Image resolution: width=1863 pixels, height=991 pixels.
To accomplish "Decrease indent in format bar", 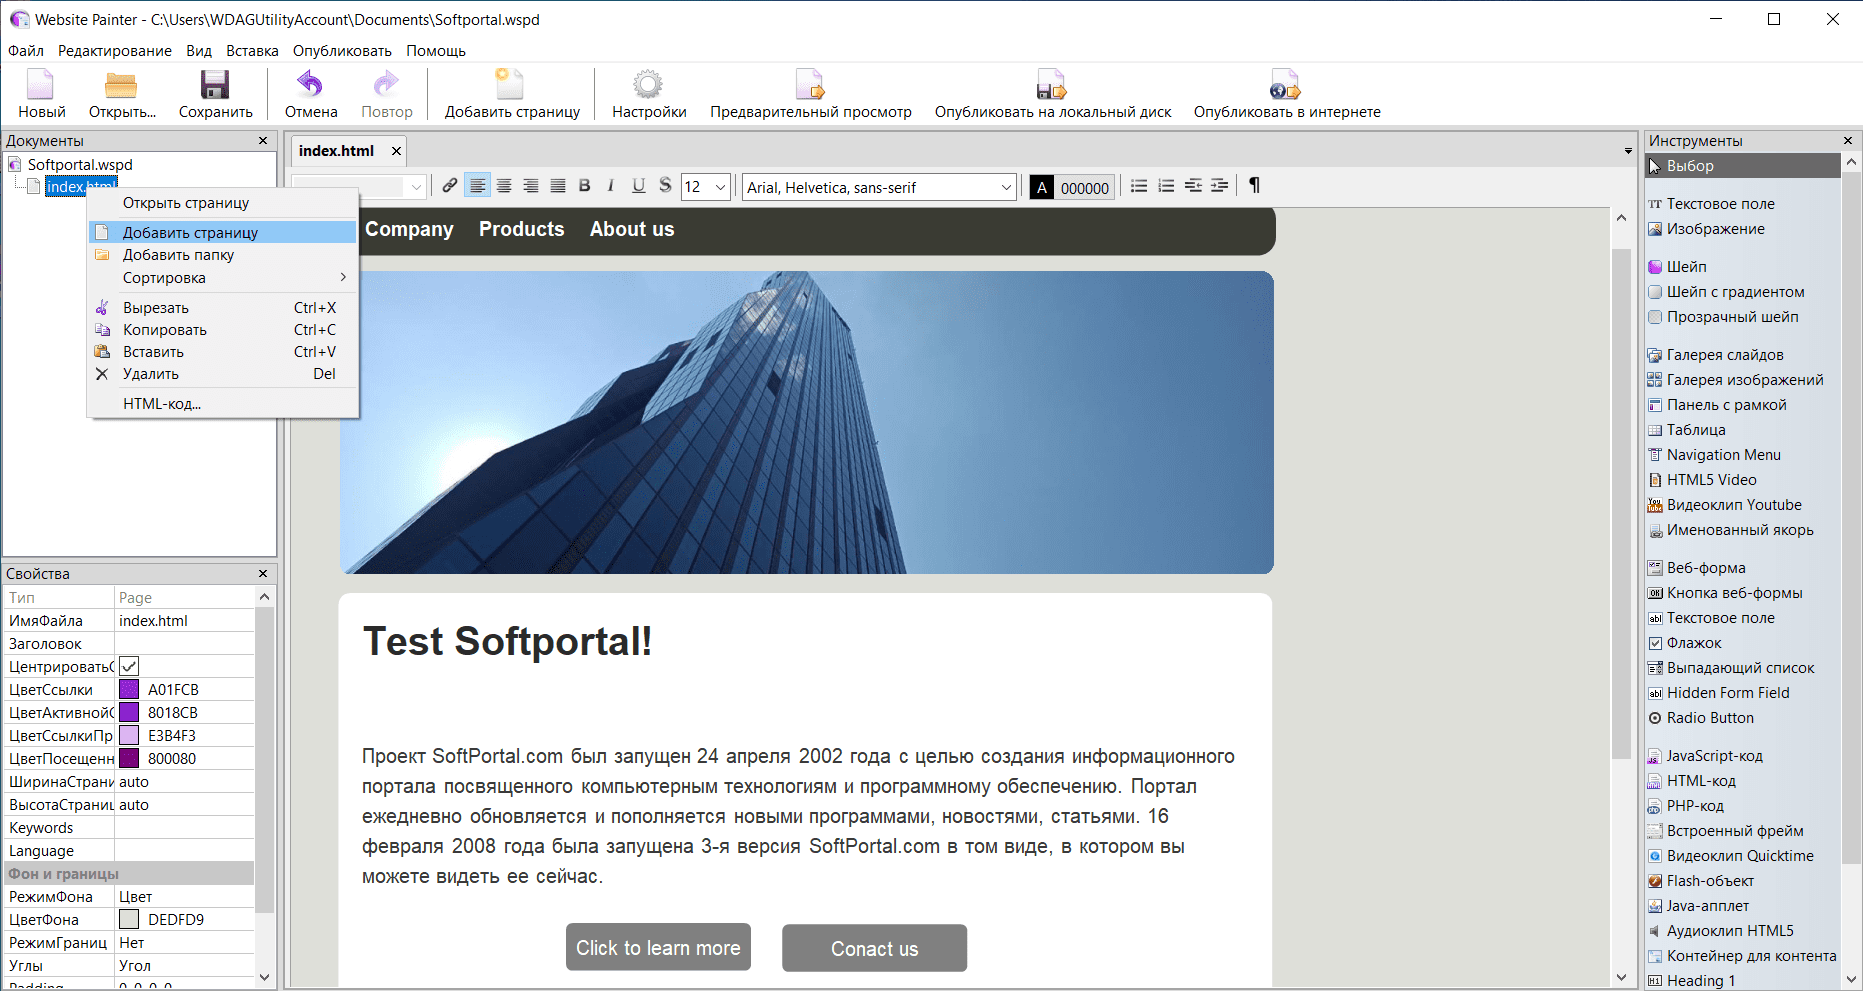I will pos(1193,186).
